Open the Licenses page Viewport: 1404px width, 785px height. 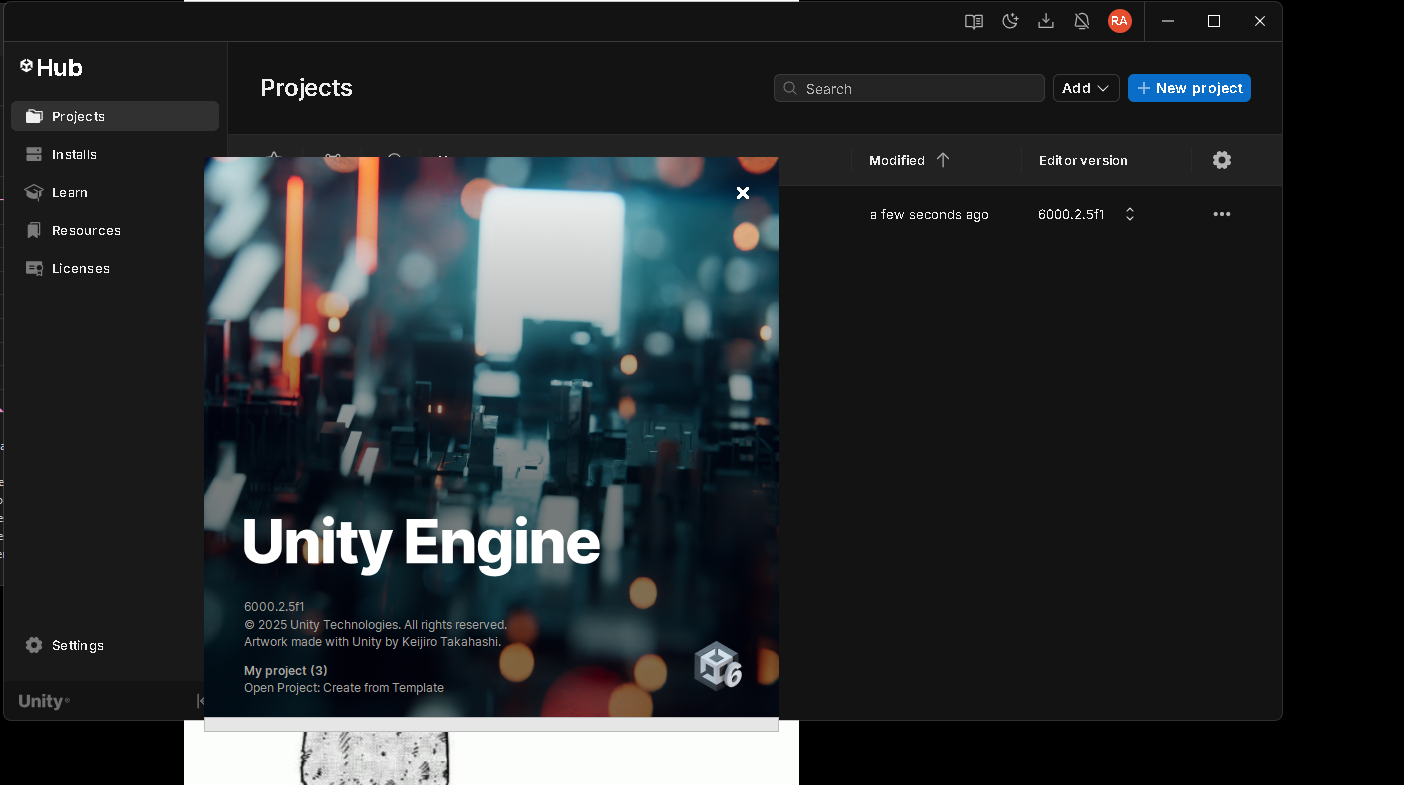[x=115, y=268]
